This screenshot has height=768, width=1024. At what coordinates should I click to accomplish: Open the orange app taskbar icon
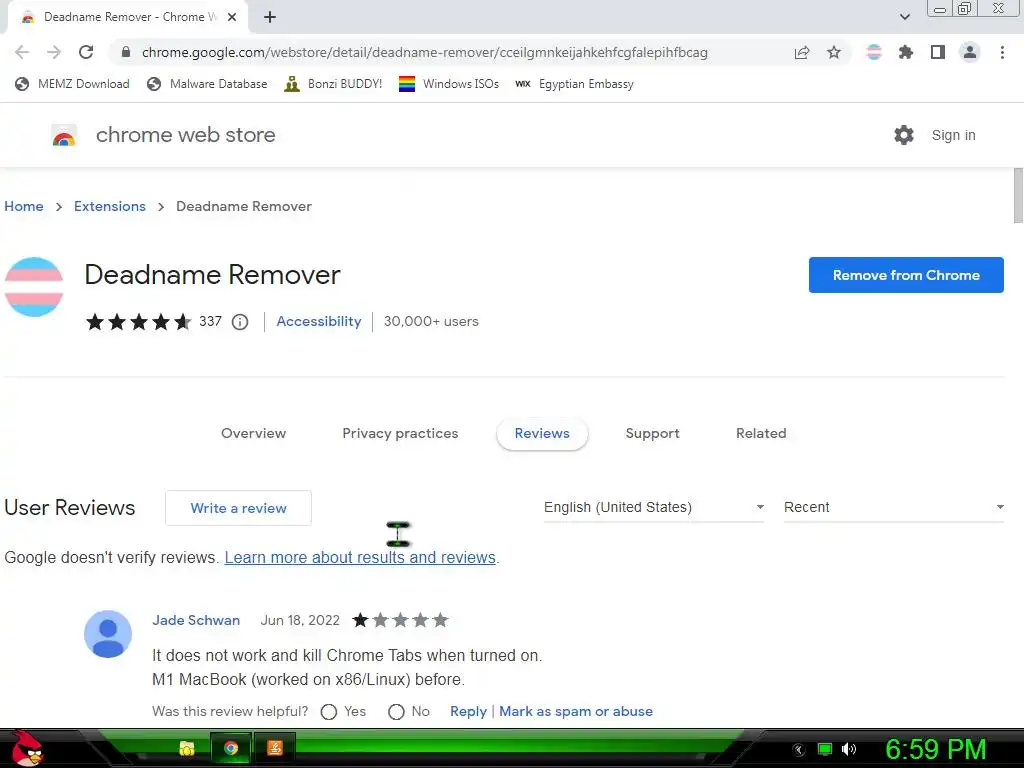[x=275, y=748]
